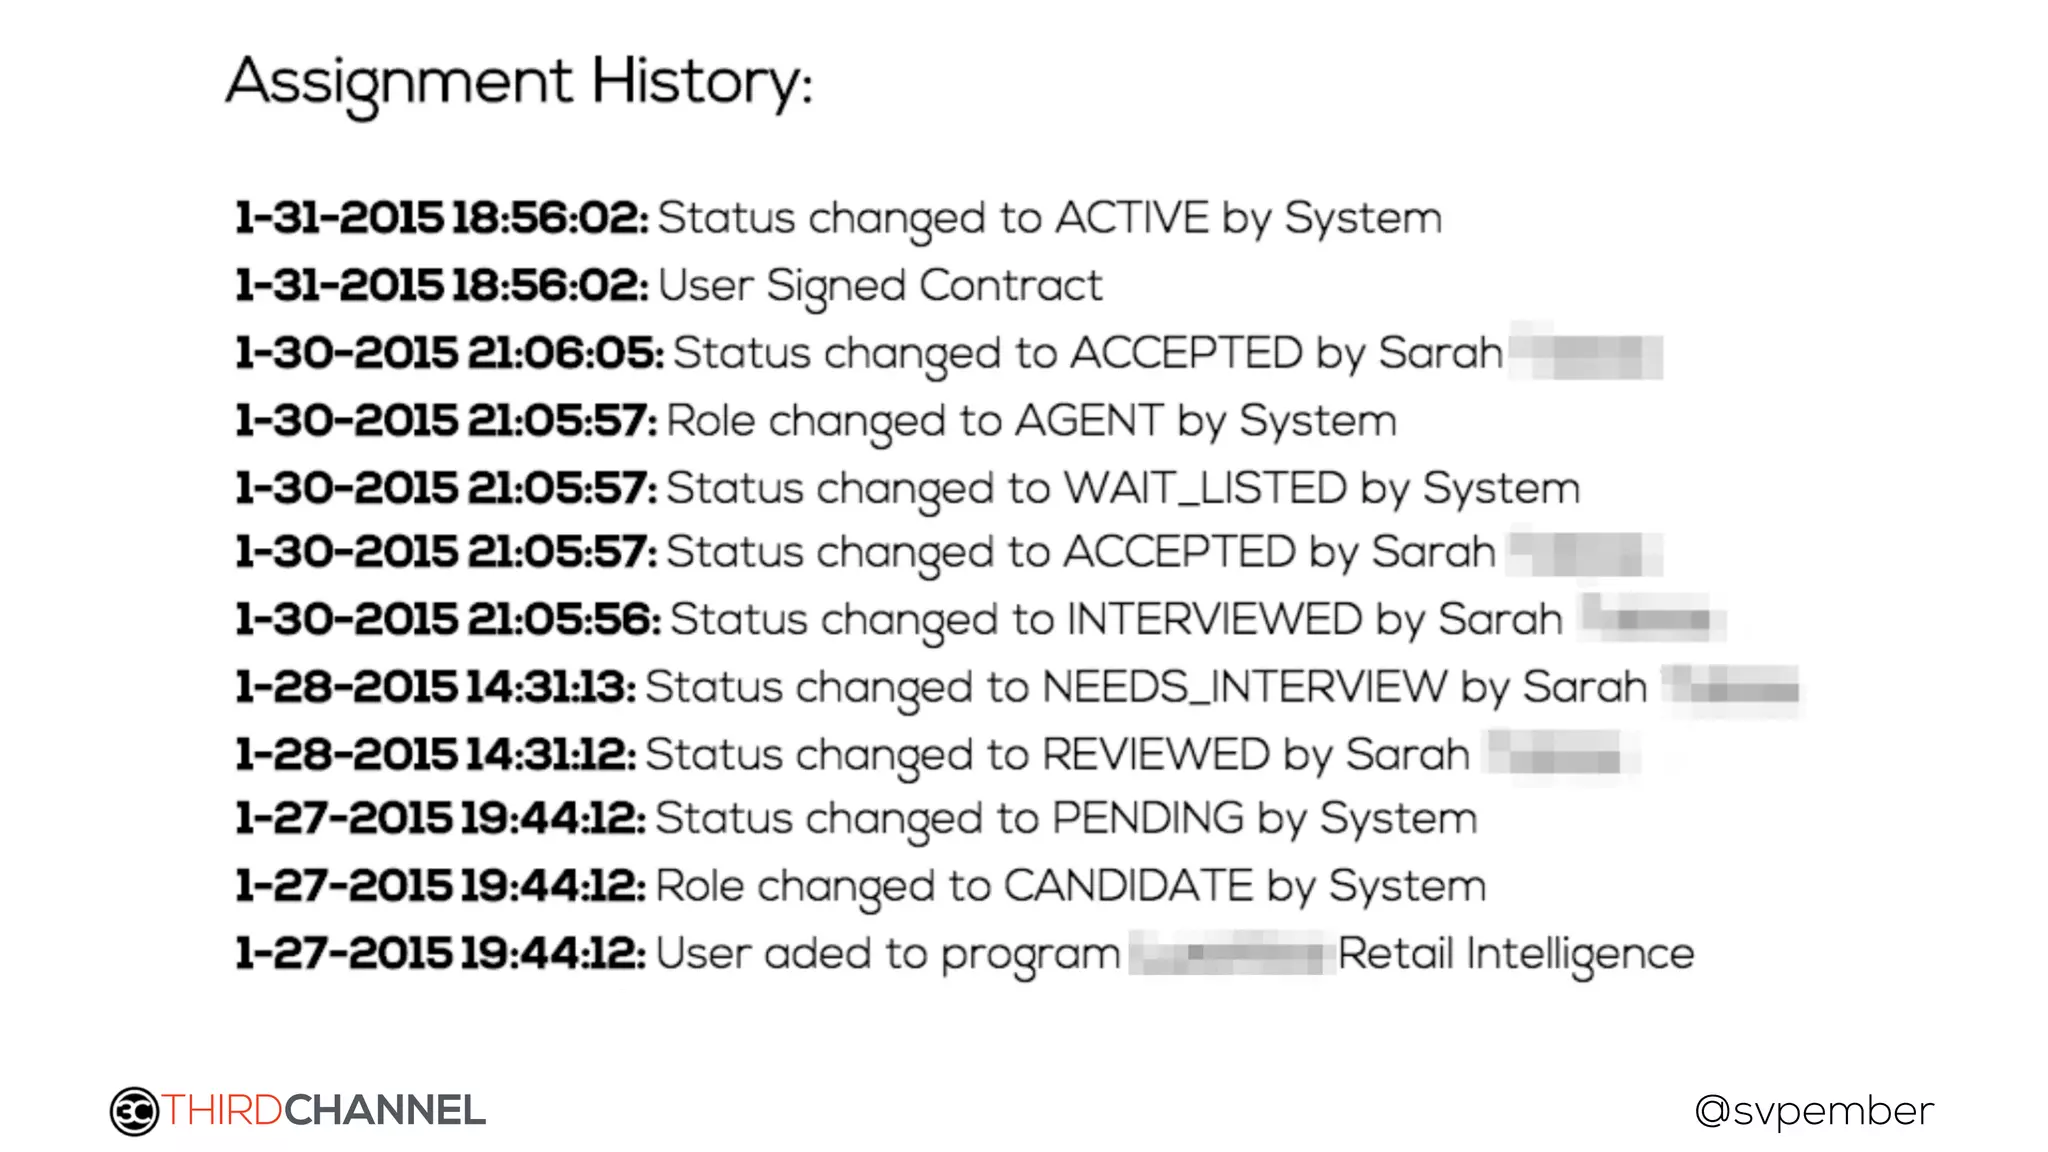
Task: Click the Retail Intelligence program name
Action: (1515, 954)
